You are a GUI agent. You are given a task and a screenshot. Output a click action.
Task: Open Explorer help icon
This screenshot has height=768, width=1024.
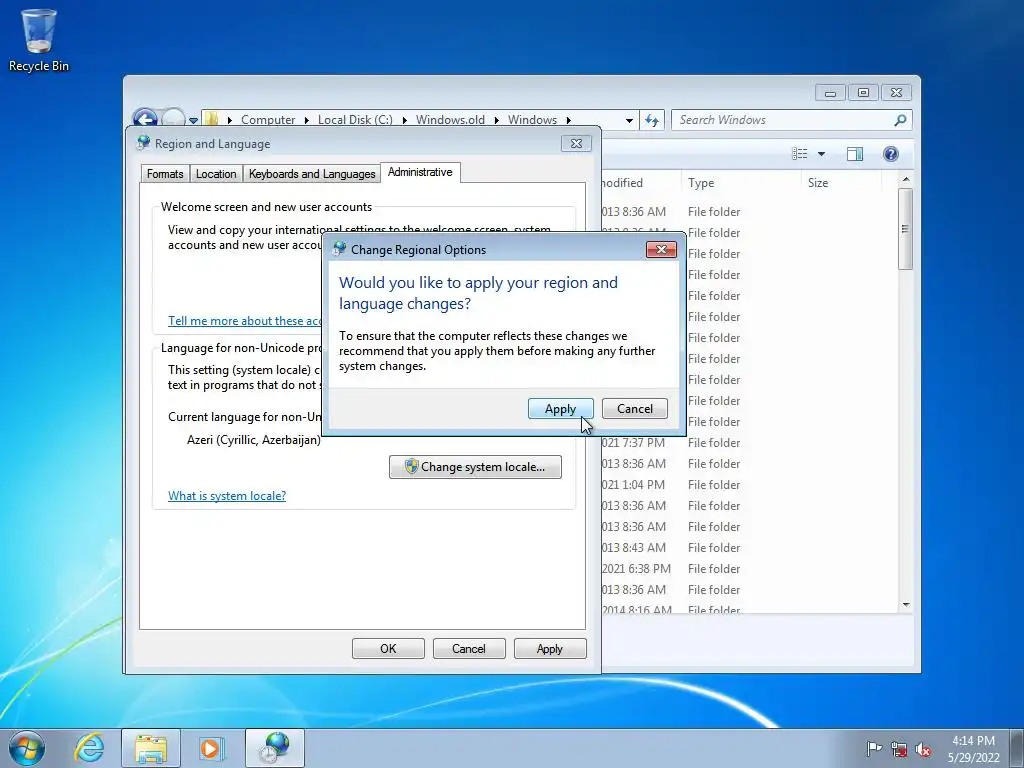pos(891,154)
